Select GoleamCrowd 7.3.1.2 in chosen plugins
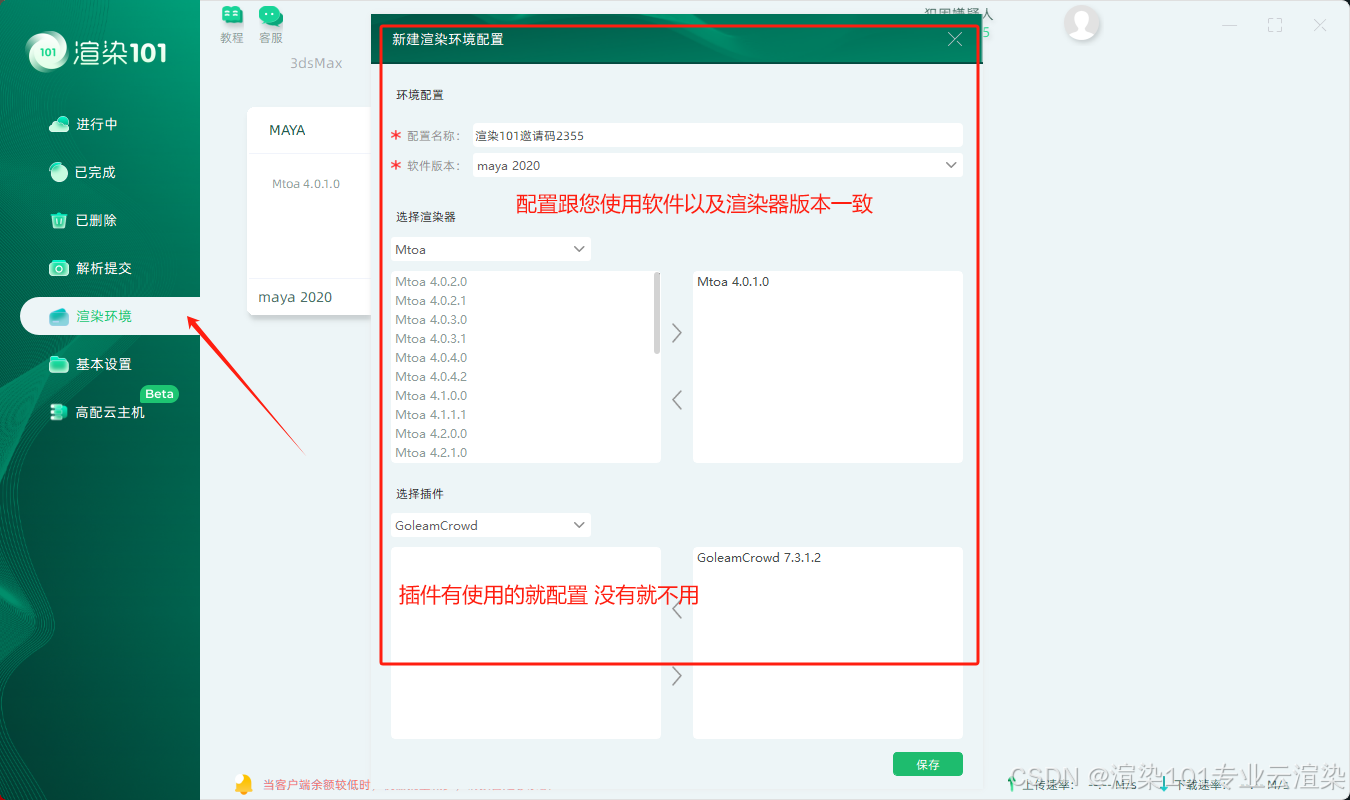 click(x=759, y=558)
